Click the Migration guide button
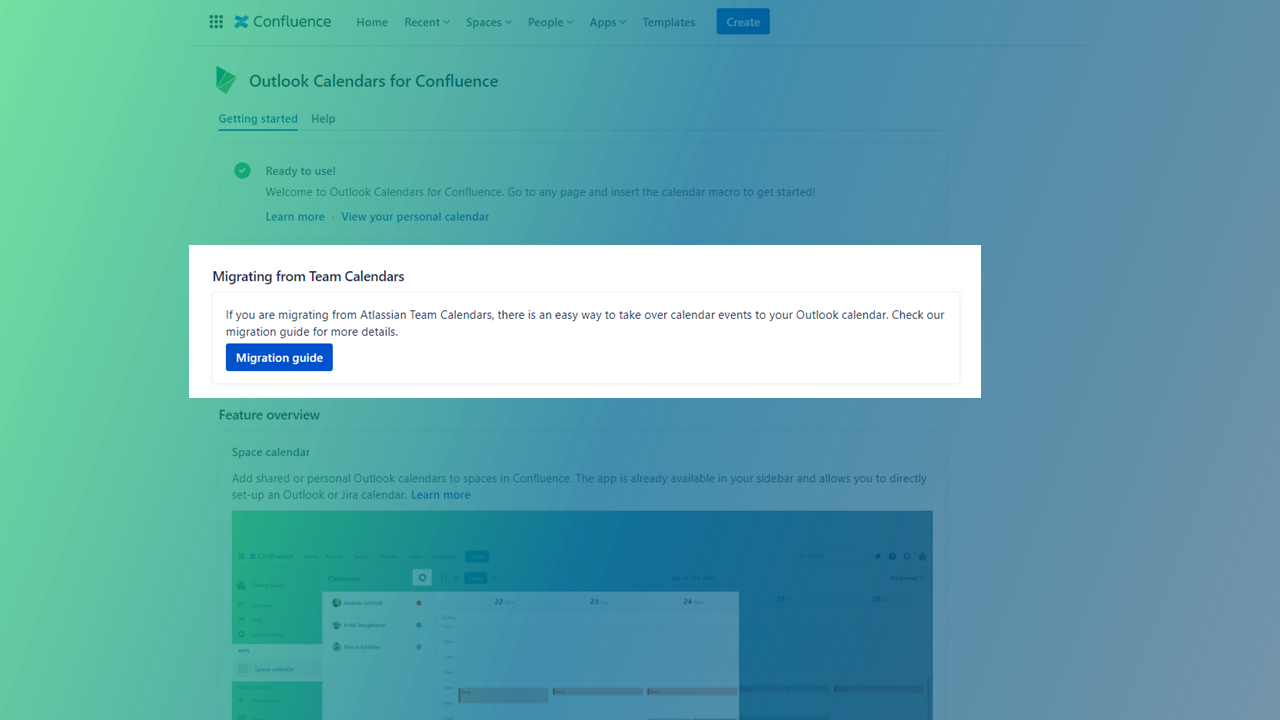 coord(279,358)
